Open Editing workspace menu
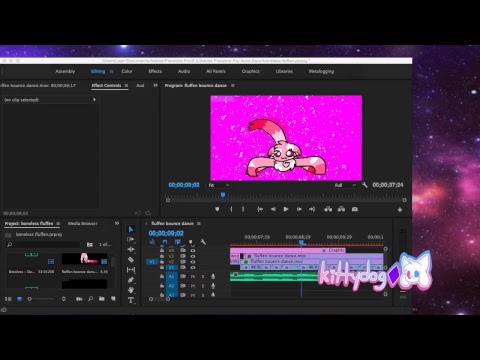The width and height of the screenshot is (480, 360). pyautogui.click(x=112, y=71)
